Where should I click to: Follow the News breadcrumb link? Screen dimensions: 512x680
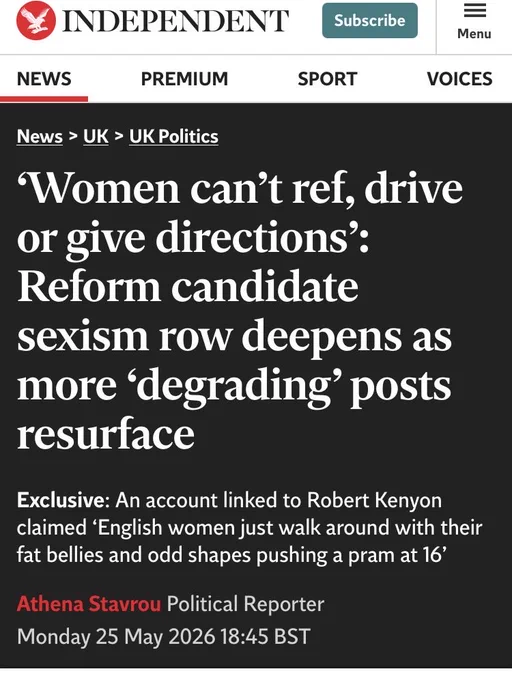[x=39, y=137]
